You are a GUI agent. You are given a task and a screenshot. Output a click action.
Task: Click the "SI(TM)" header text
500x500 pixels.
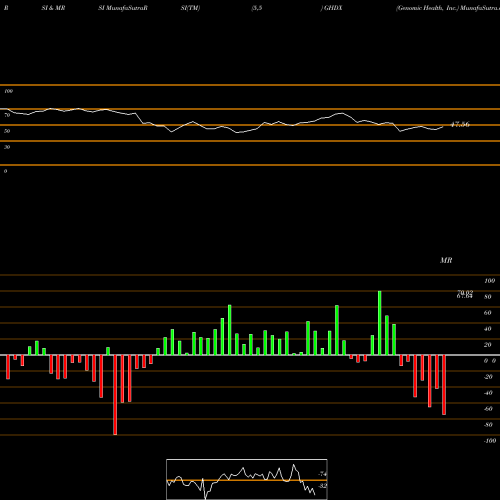[190, 8]
